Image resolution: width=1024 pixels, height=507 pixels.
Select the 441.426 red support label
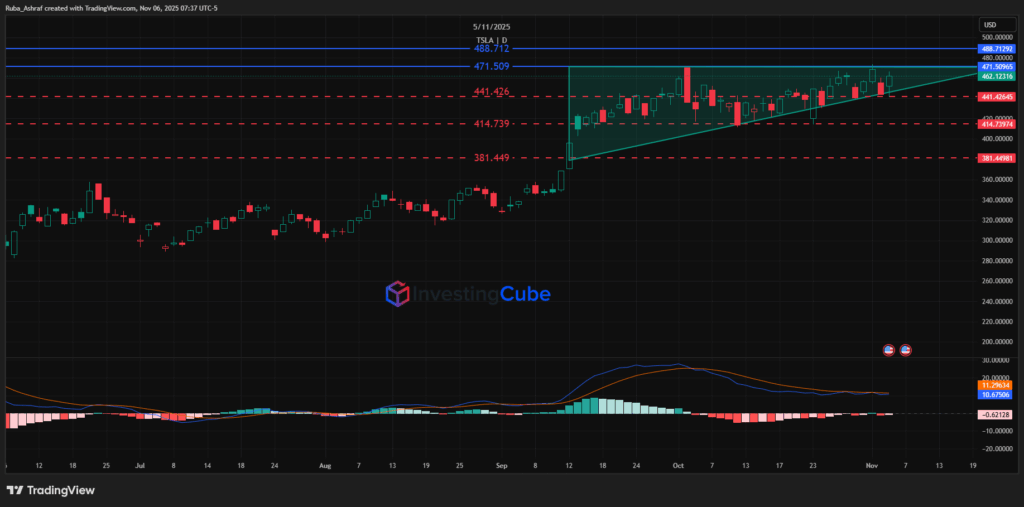pyautogui.click(x=491, y=92)
